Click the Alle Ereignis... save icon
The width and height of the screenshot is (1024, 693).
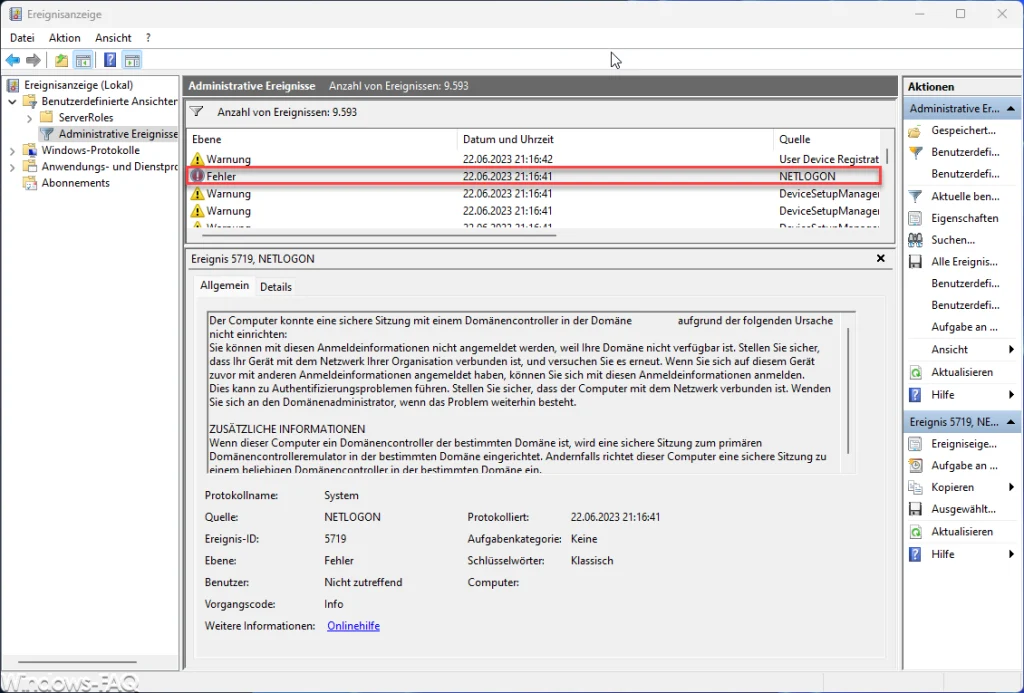point(916,262)
